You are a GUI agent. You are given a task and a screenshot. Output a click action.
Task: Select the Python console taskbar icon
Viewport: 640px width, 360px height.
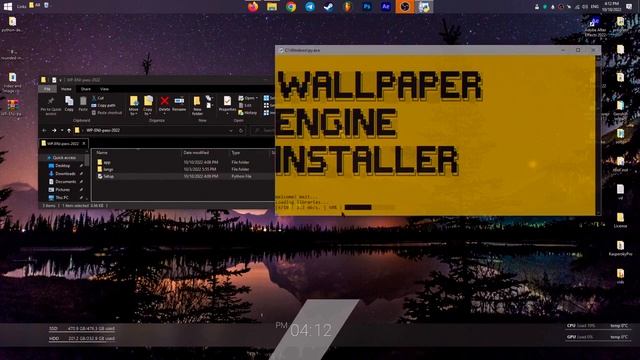424,7
